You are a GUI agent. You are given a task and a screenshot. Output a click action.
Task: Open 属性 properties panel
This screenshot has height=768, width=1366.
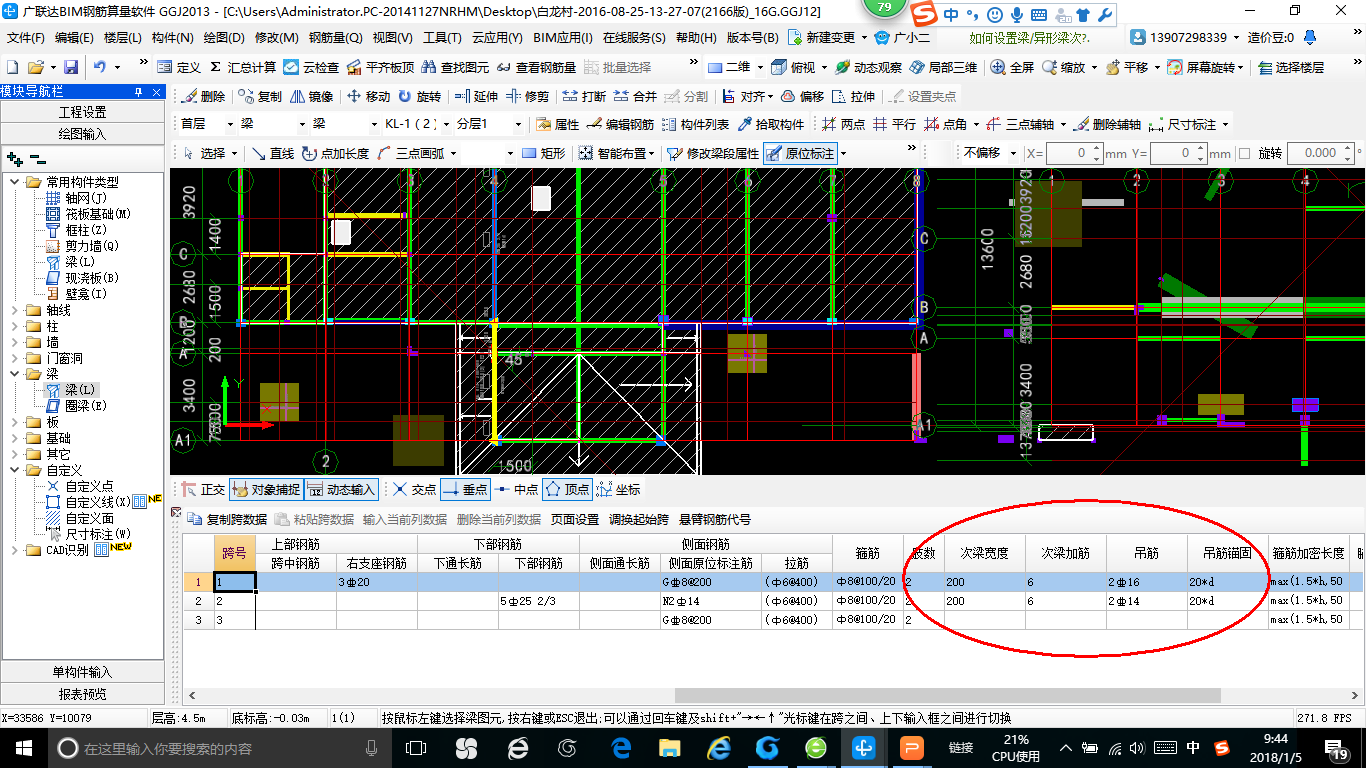pos(558,124)
